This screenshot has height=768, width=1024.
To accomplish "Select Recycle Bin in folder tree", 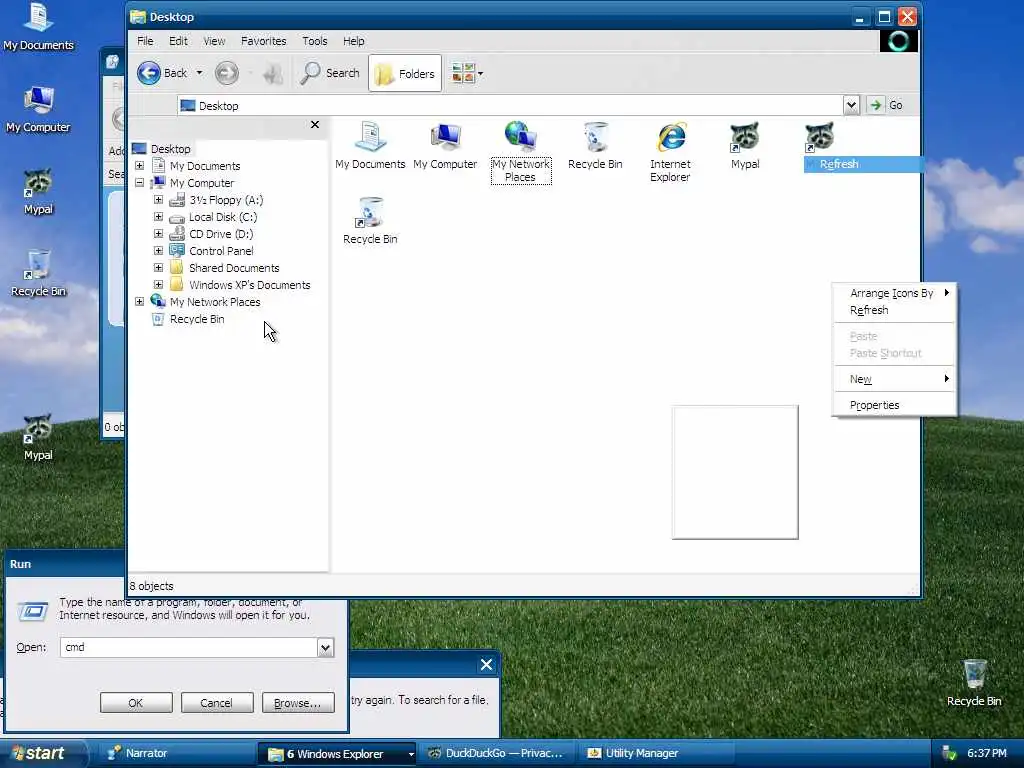I will tap(197, 319).
